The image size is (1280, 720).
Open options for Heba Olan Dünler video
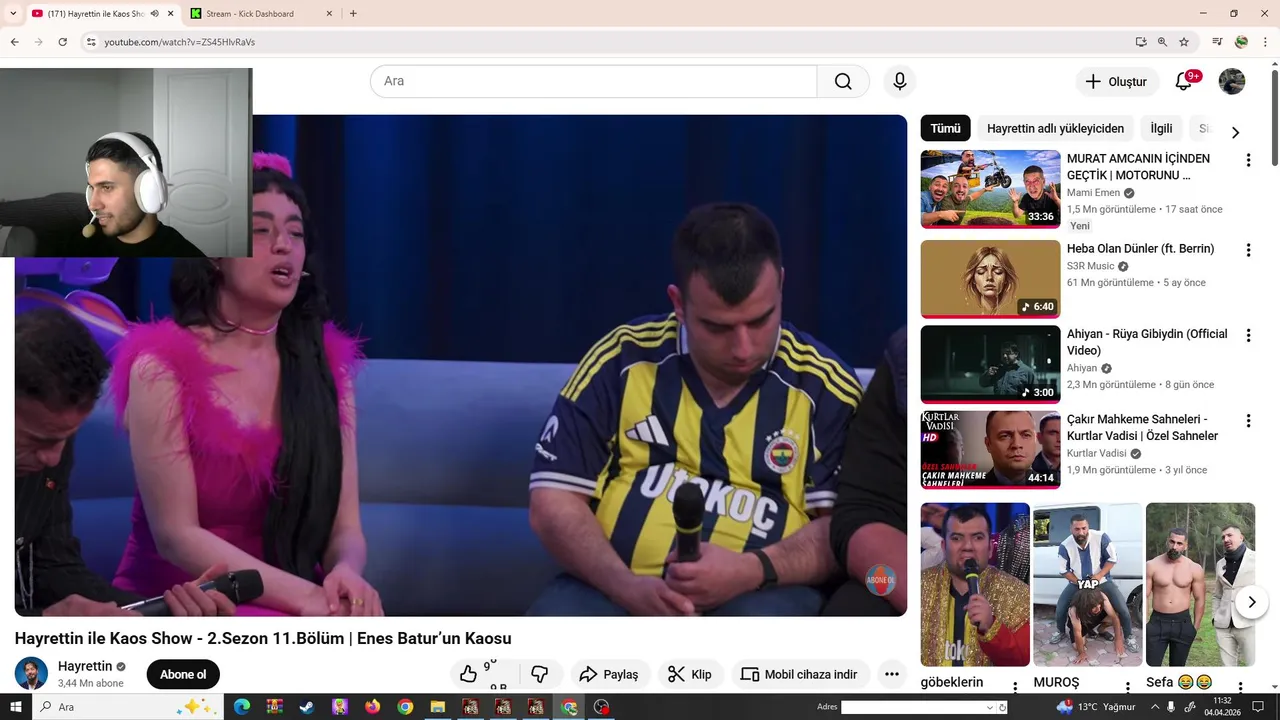click(x=1248, y=250)
